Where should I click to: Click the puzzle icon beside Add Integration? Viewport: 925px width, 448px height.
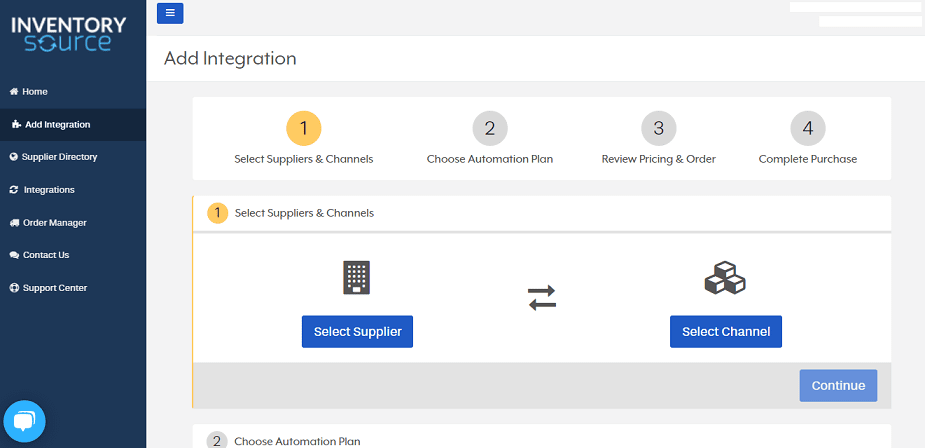[17, 125]
